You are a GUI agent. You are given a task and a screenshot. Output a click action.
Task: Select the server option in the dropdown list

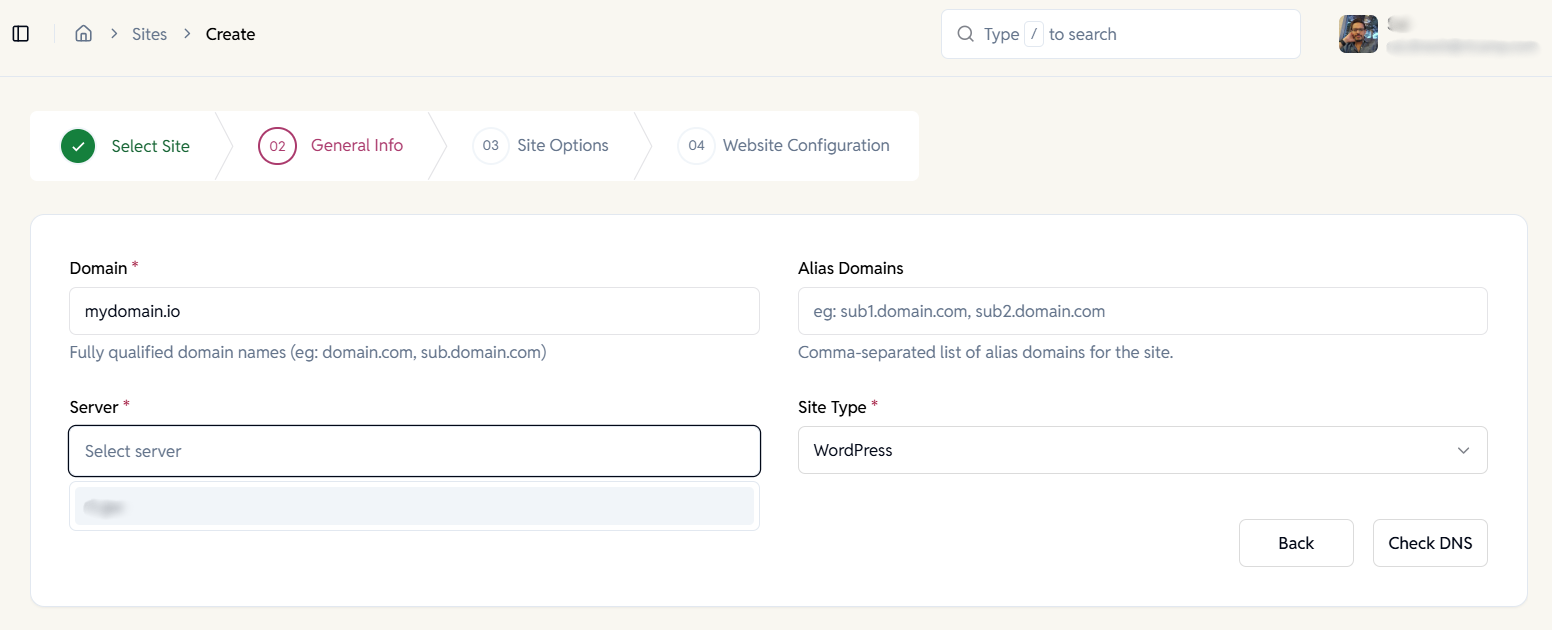(414, 506)
